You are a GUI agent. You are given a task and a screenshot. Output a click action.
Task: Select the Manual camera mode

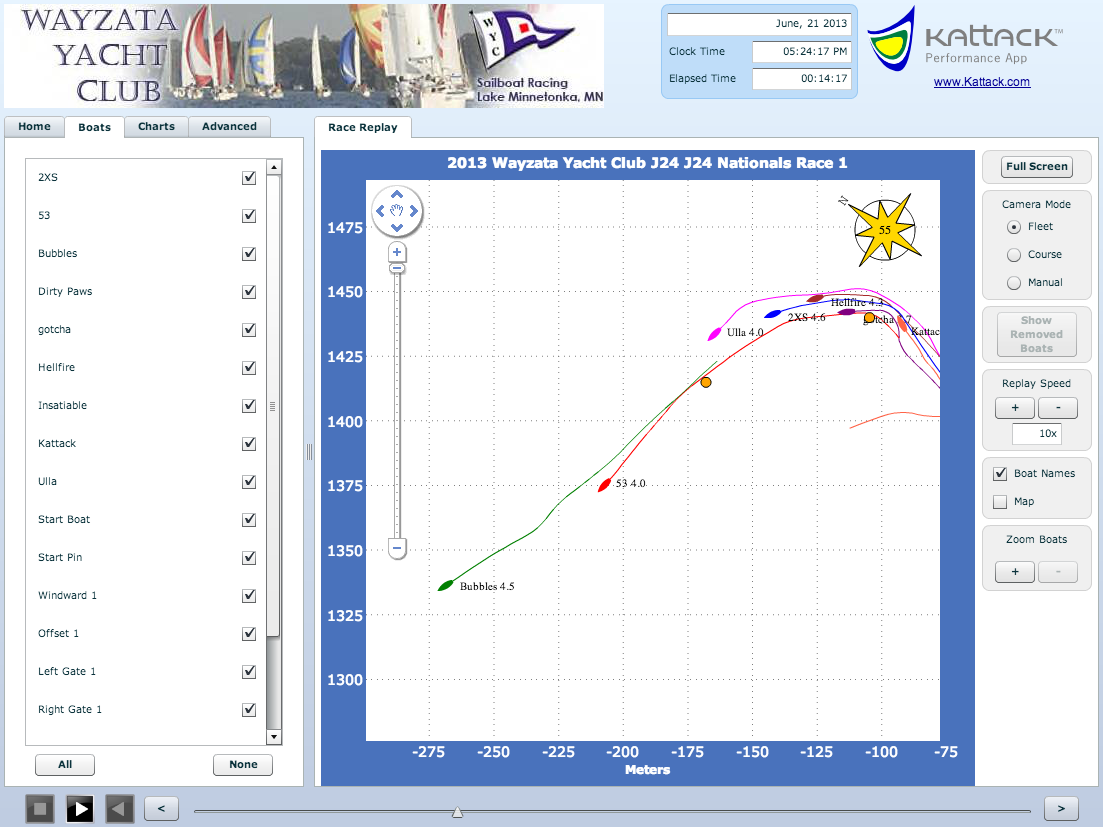1014,283
